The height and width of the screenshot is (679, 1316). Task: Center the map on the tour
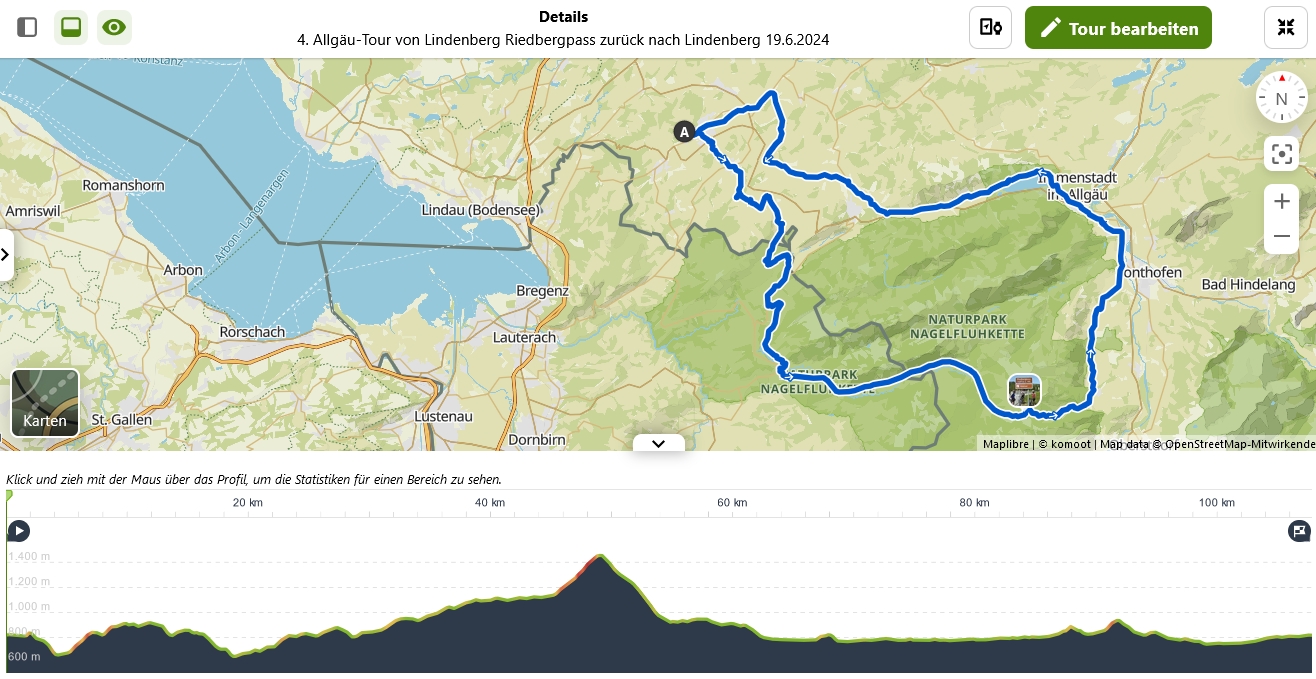[1281, 154]
